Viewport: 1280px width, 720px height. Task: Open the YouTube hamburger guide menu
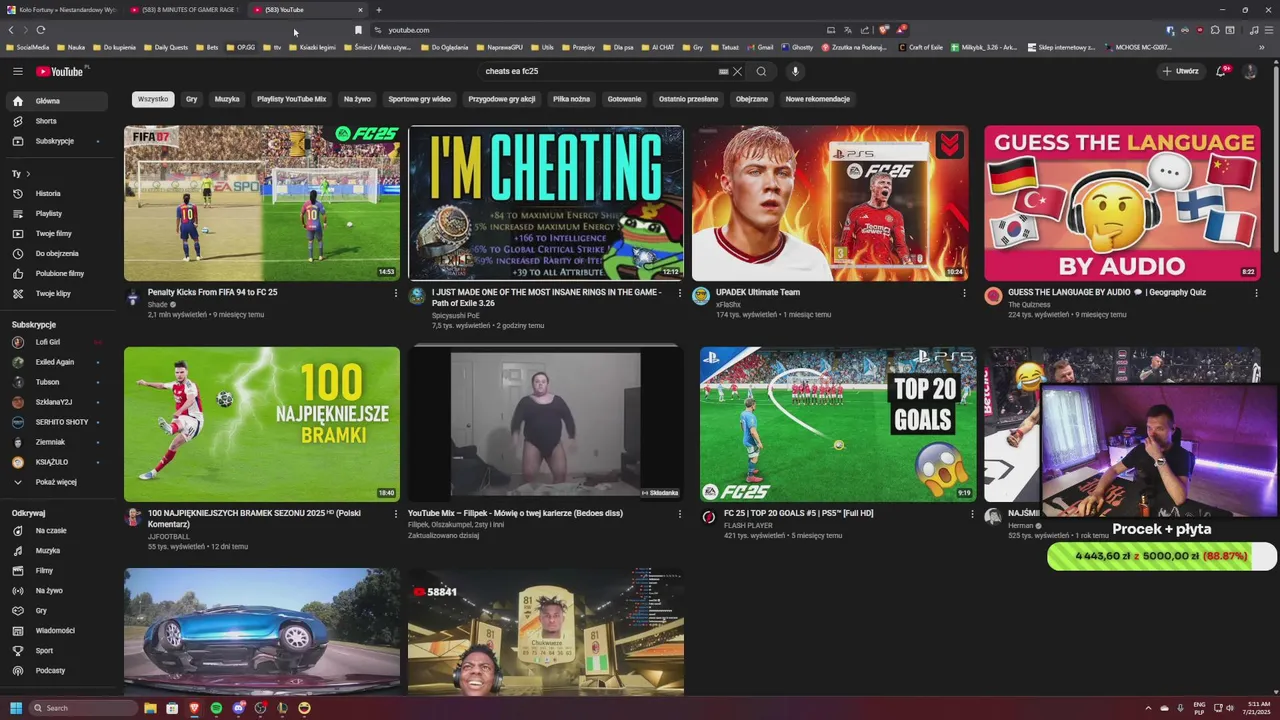click(x=17, y=71)
